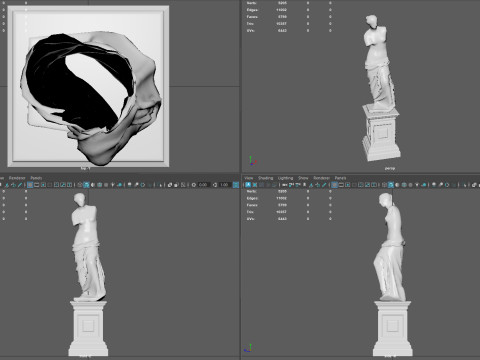Toggle Film Gate icon in front view panel
Screen dimensions: 480x360
[37, 185]
